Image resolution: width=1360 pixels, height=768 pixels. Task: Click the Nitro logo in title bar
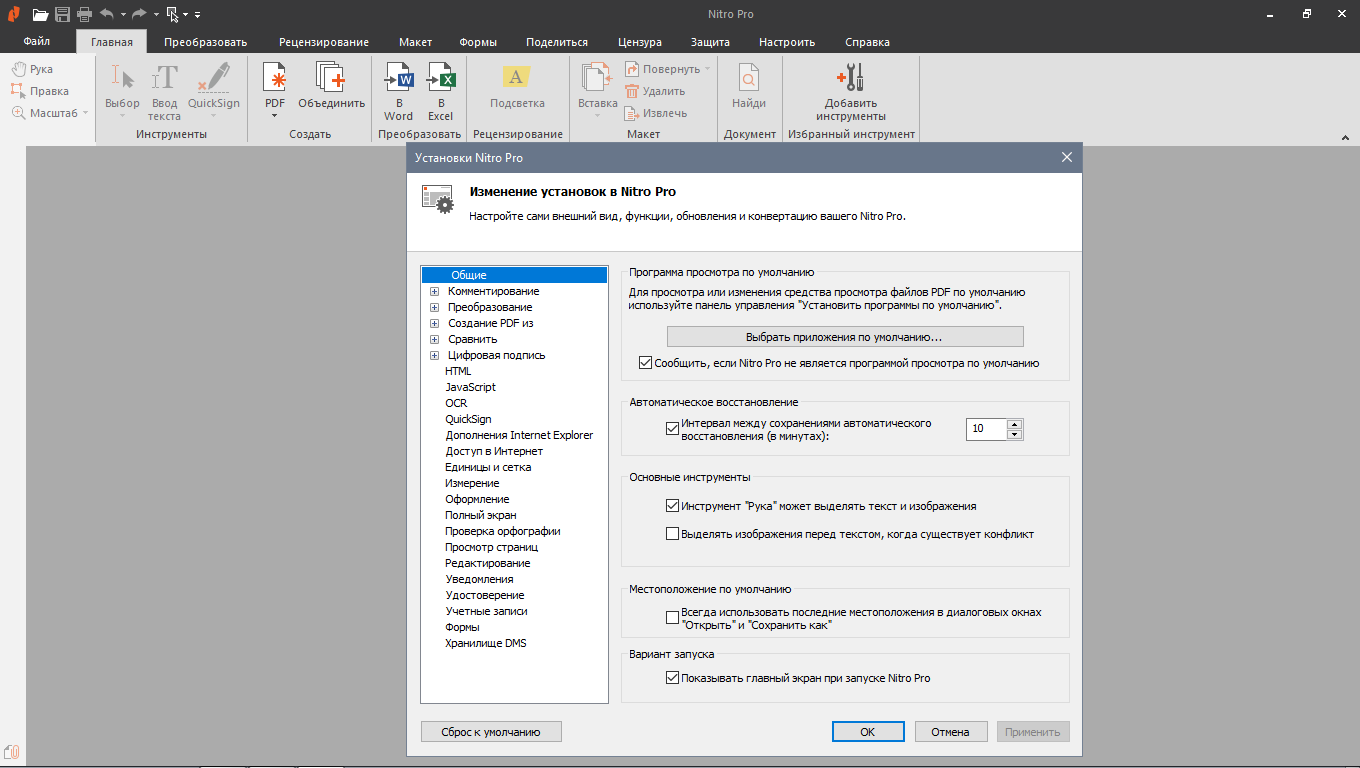point(13,14)
